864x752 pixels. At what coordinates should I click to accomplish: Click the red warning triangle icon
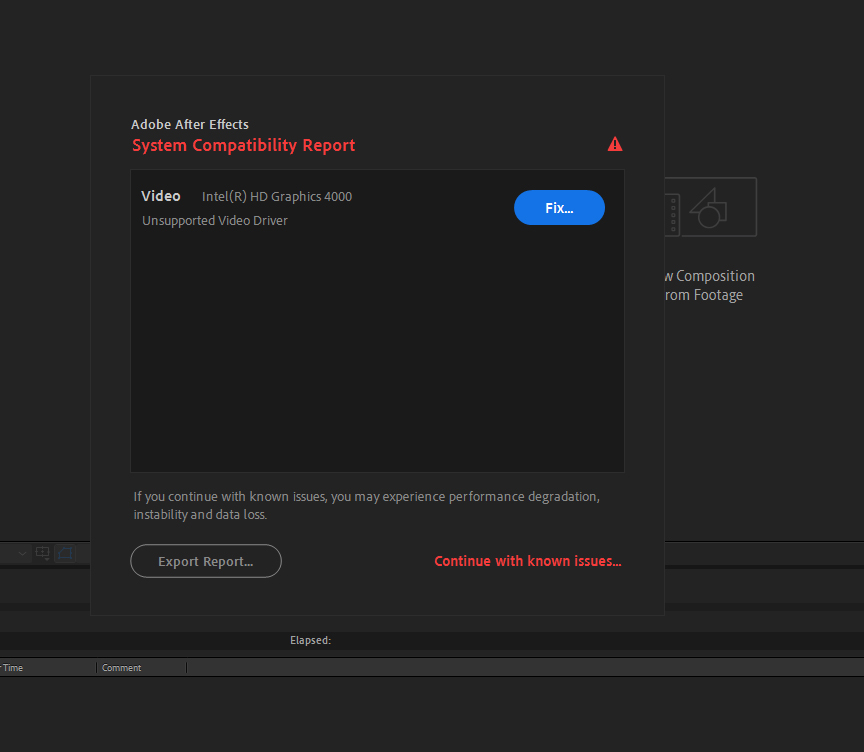point(615,144)
